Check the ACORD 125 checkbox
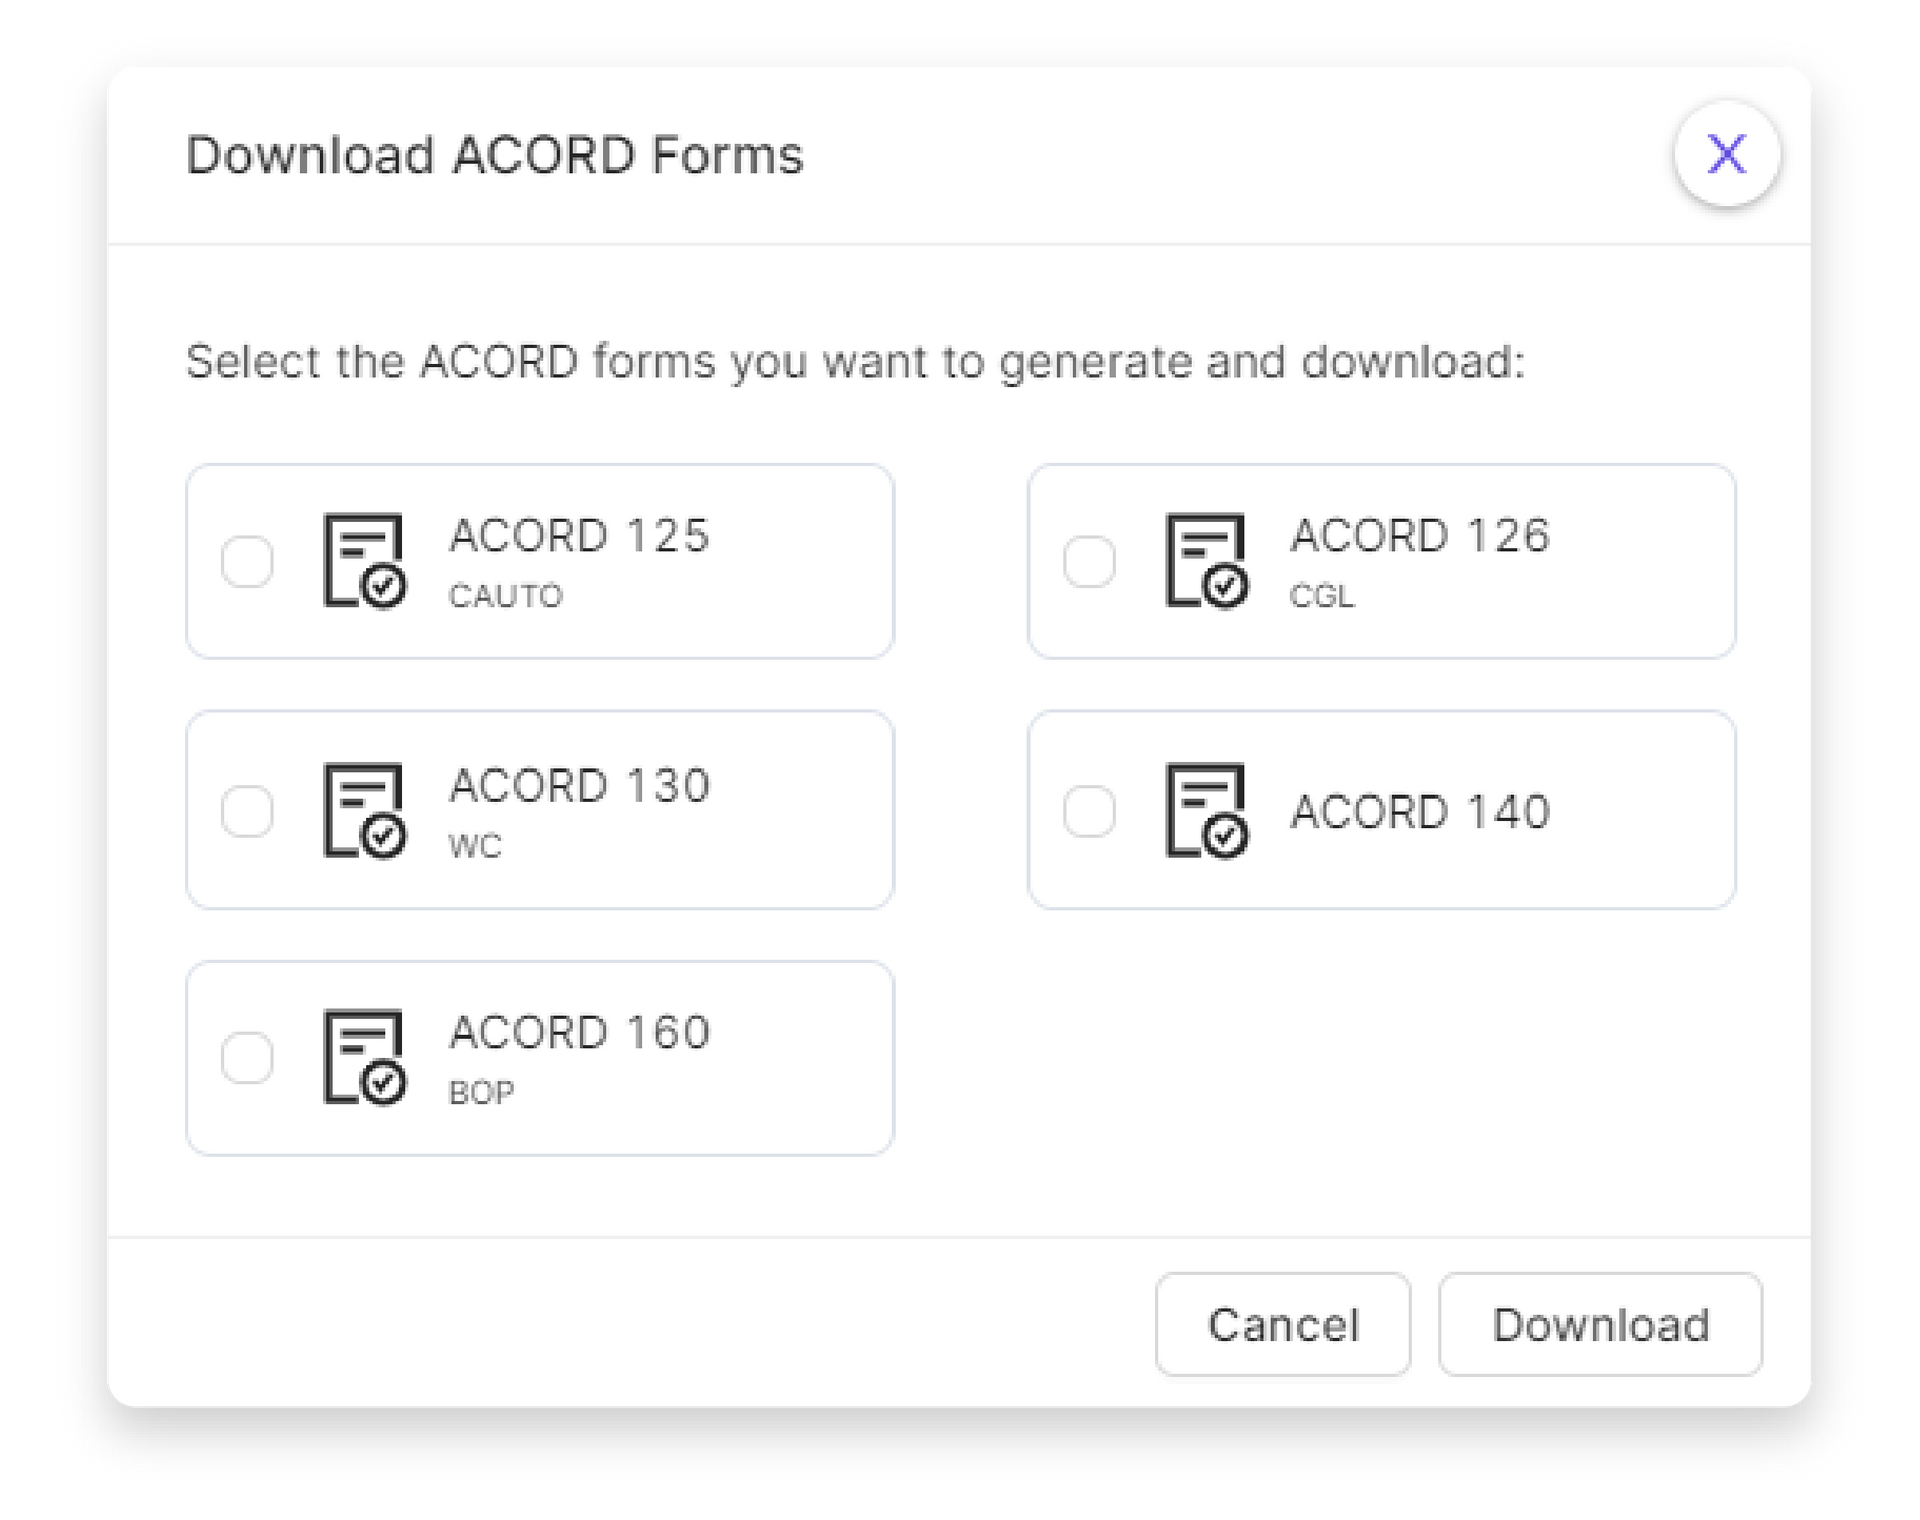Screen dimensions: 1920x1520 coord(247,561)
